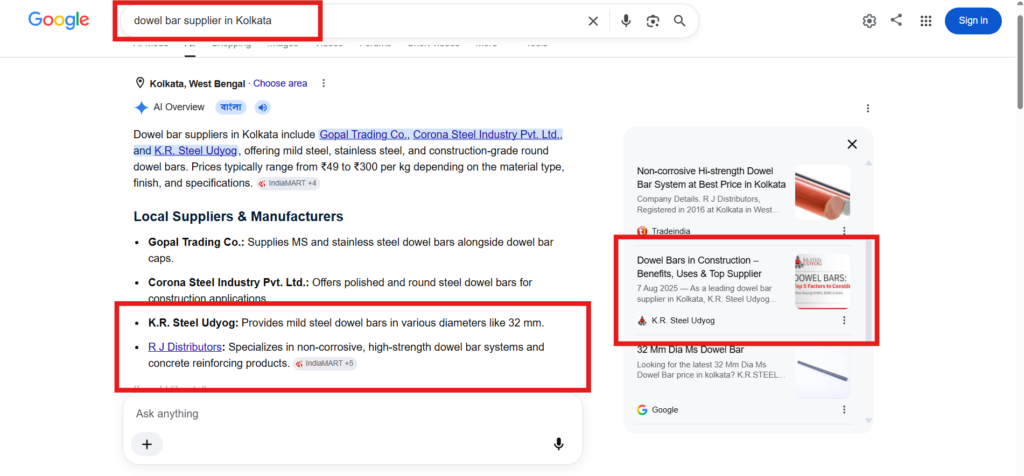Click the Google logo

[58, 20]
